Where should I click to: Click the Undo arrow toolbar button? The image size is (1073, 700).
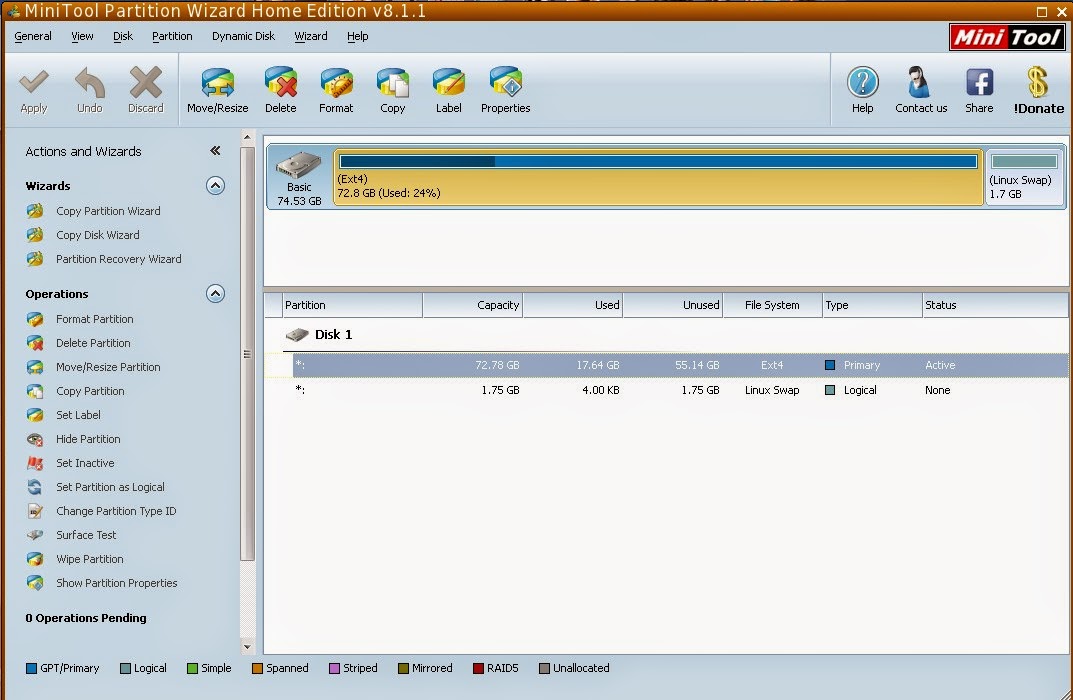[x=90, y=90]
